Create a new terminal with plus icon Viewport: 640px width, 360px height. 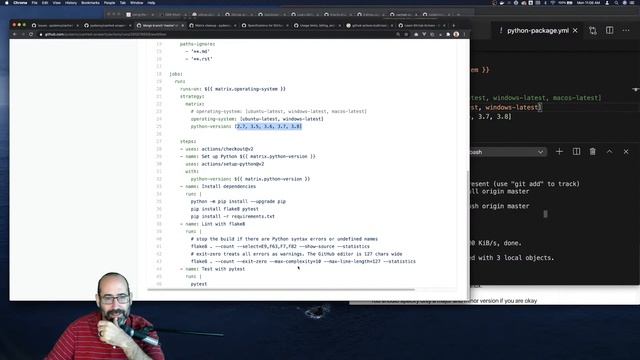click(x=559, y=152)
